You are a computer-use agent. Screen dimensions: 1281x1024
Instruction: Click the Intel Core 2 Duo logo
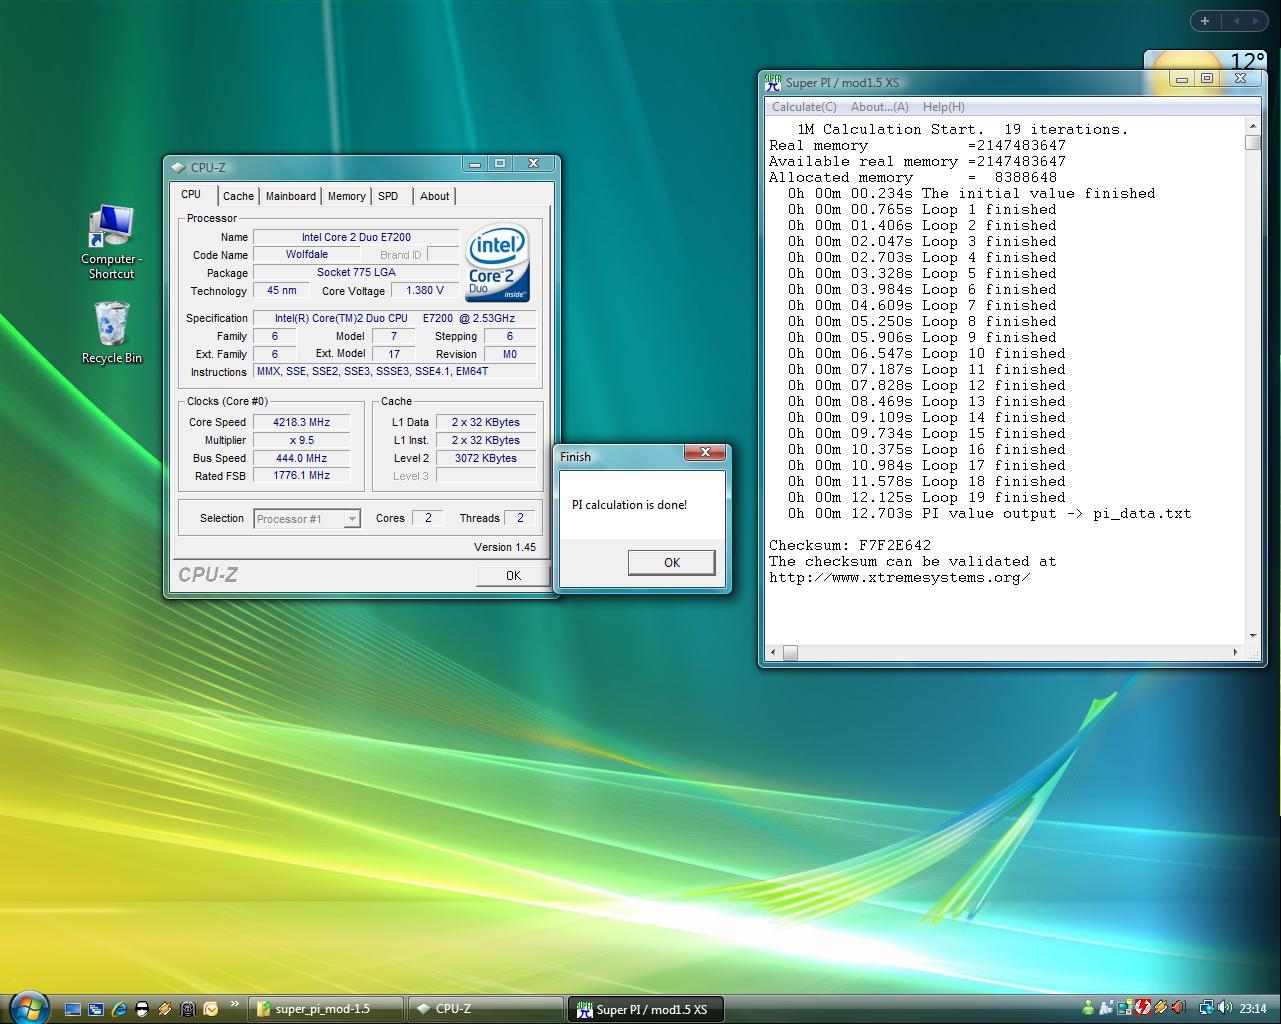(497, 262)
